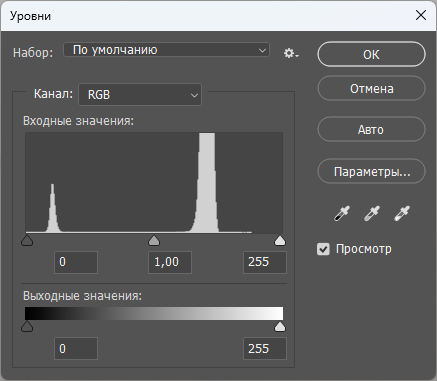Click the input highlight field 255

click(x=265, y=262)
